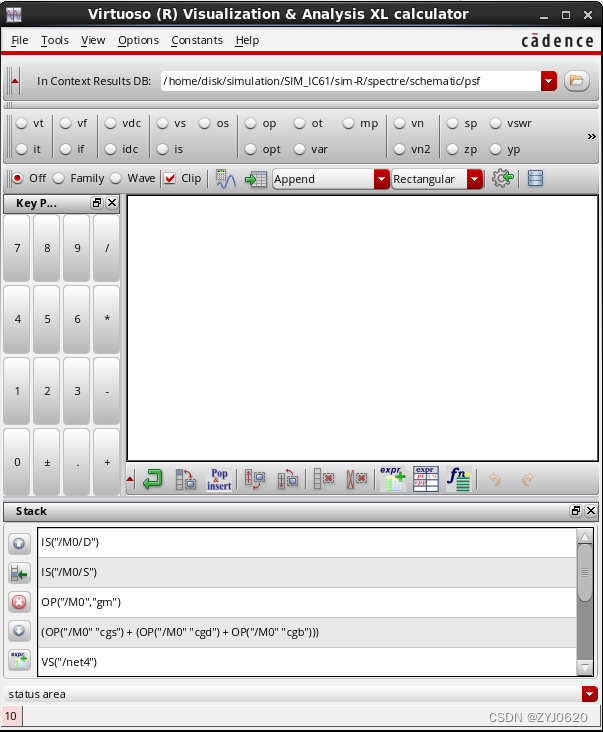603x732 pixels.
Task: Select the vt radio button
Action: tap(21, 123)
